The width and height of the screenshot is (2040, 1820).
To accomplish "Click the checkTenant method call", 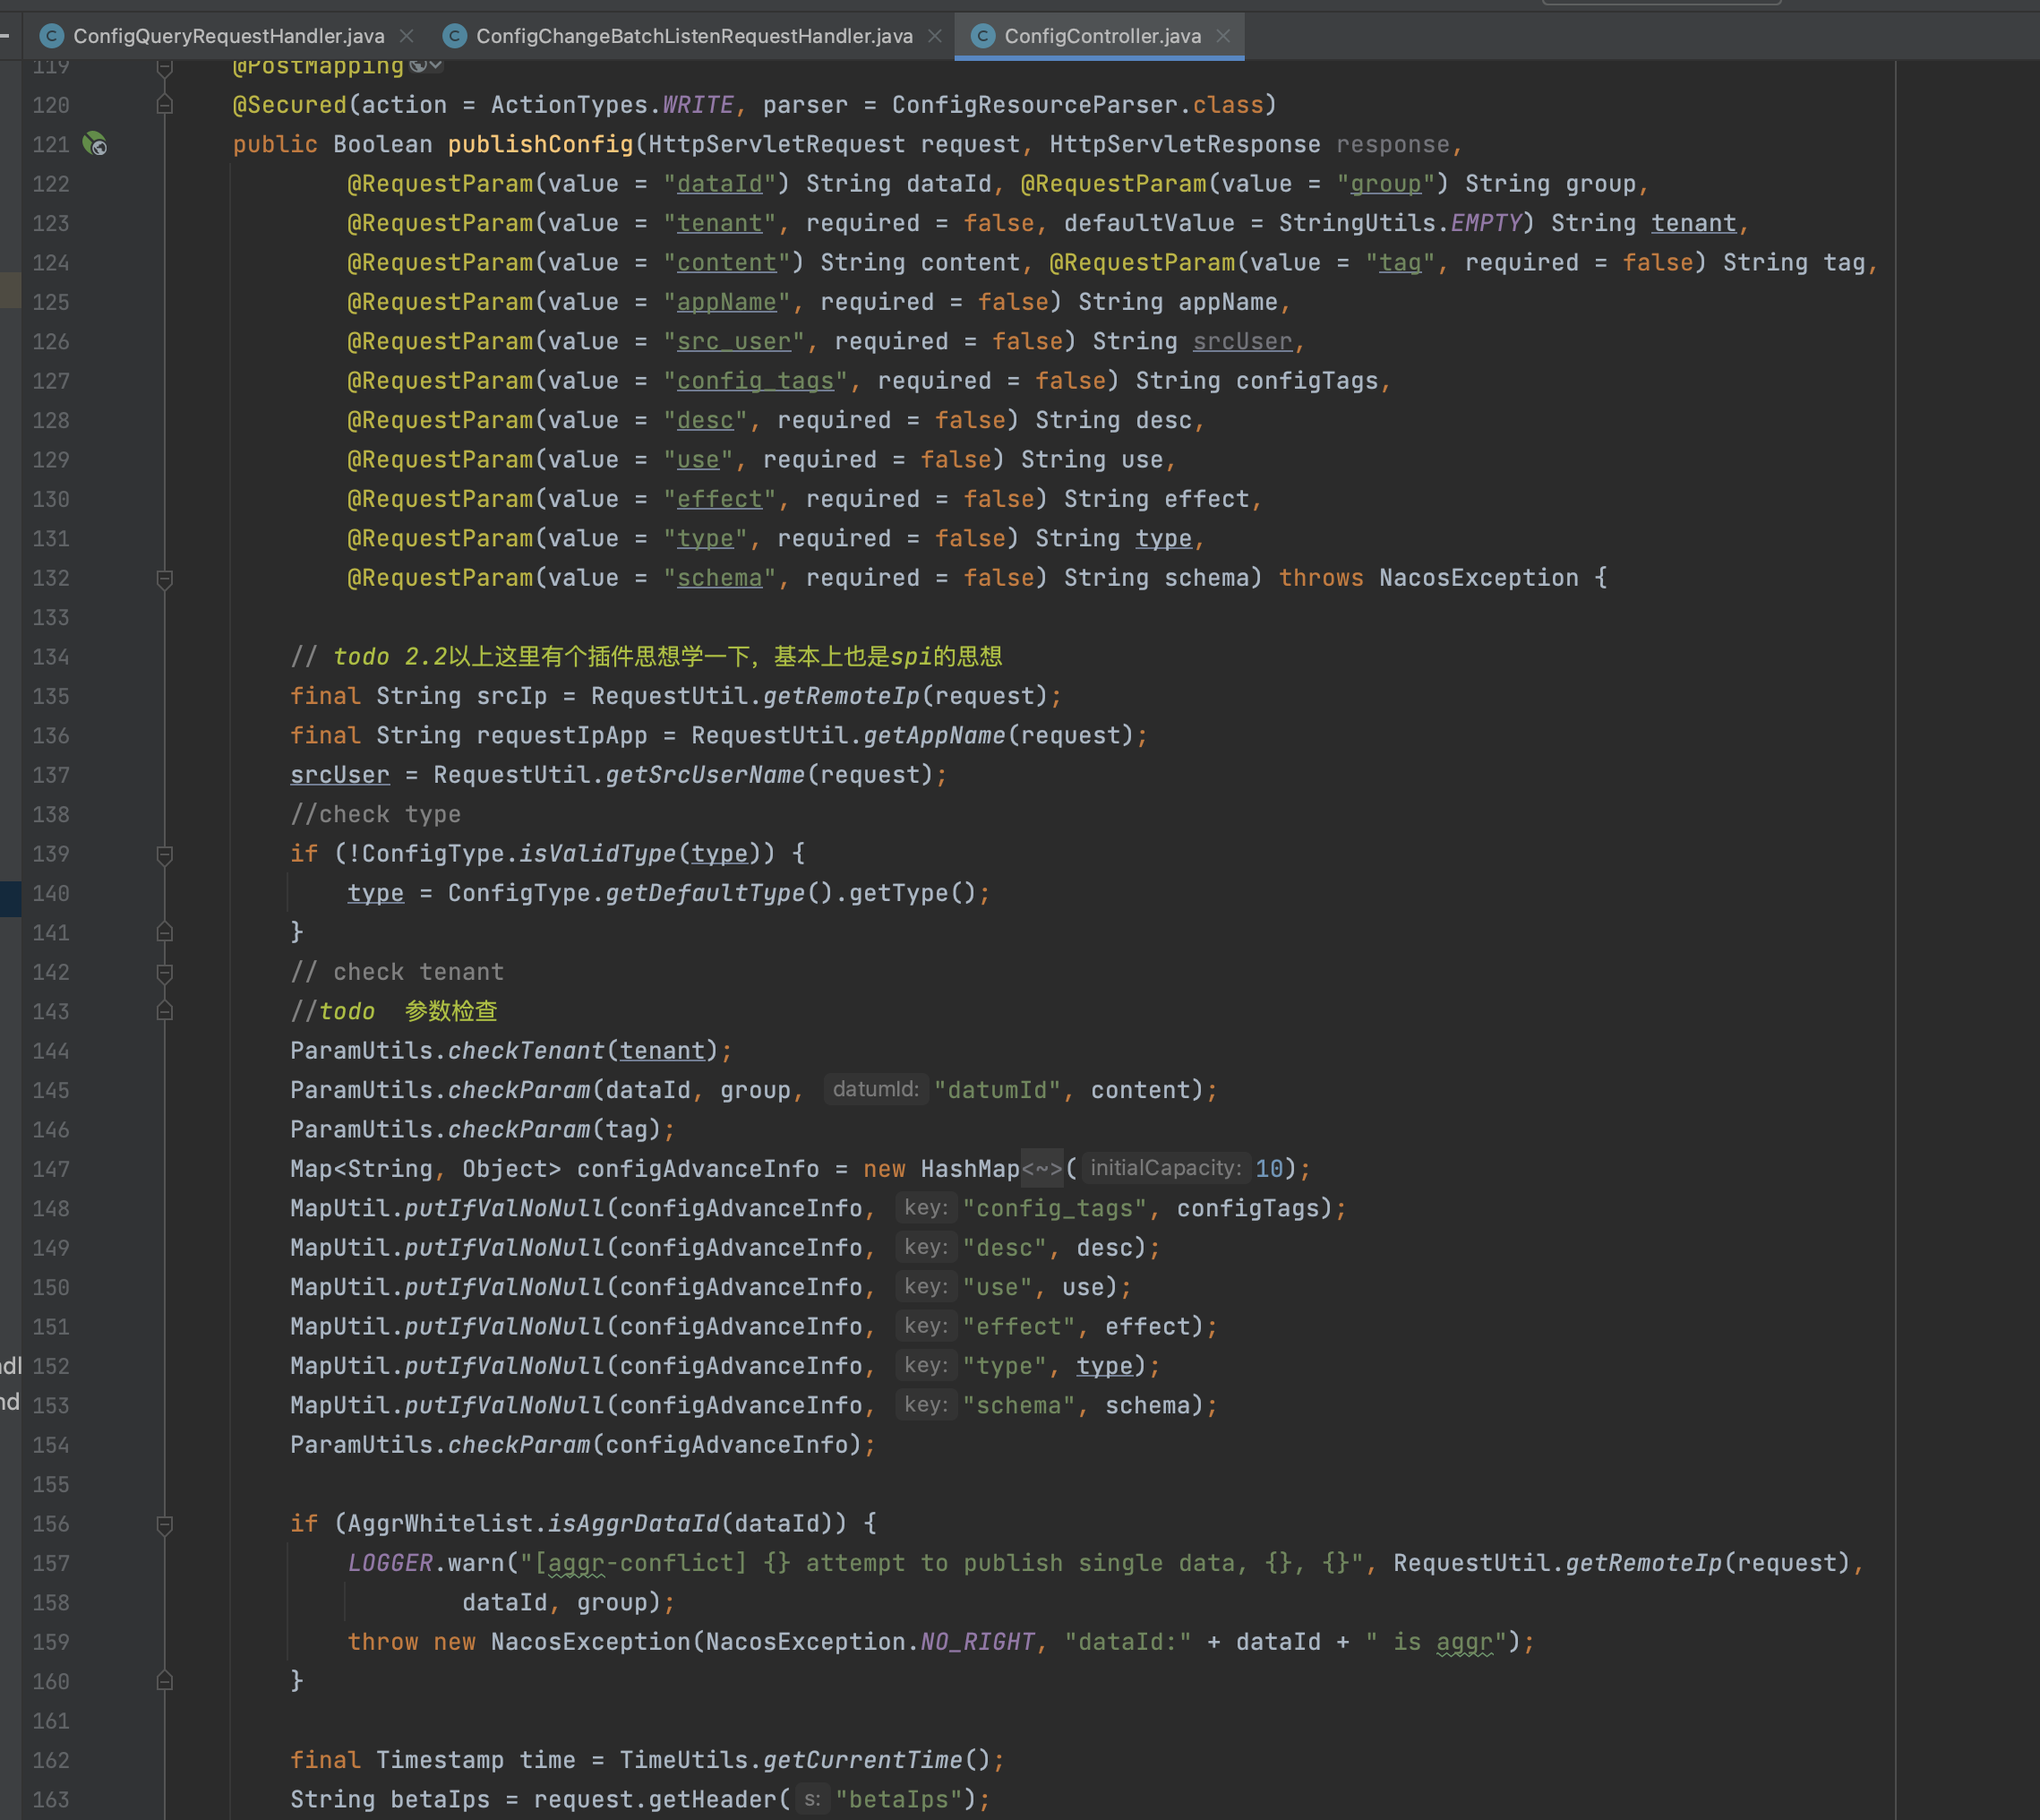I will click(526, 1051).
